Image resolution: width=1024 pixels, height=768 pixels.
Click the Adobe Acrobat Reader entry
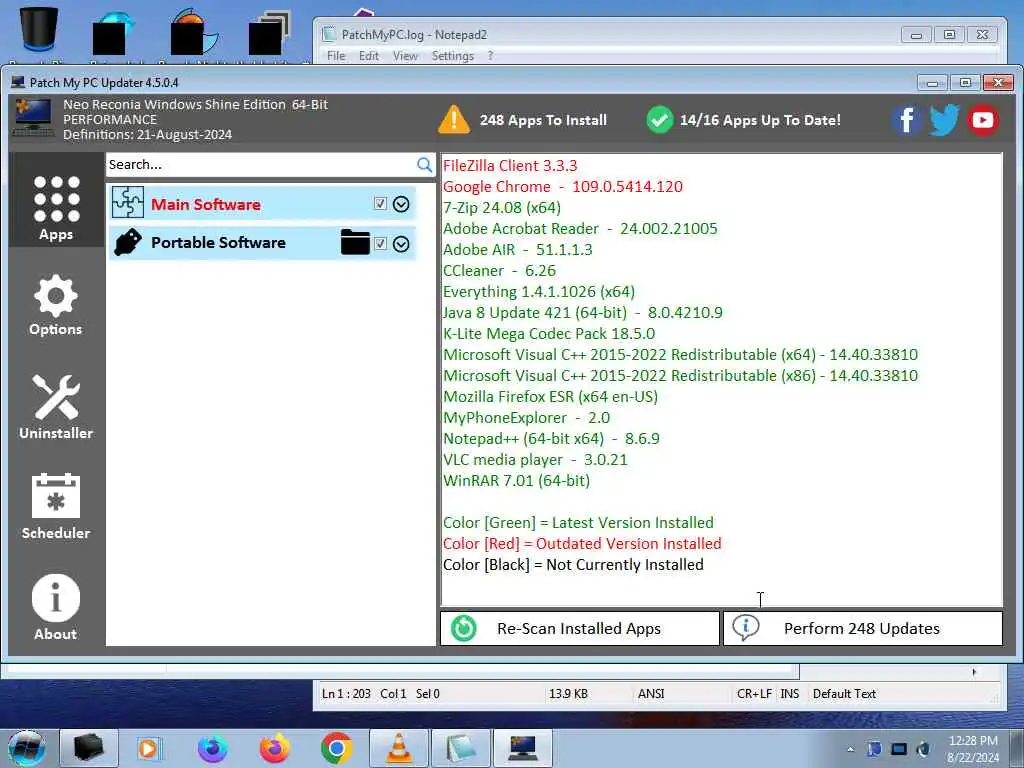[x=580, y=229]
